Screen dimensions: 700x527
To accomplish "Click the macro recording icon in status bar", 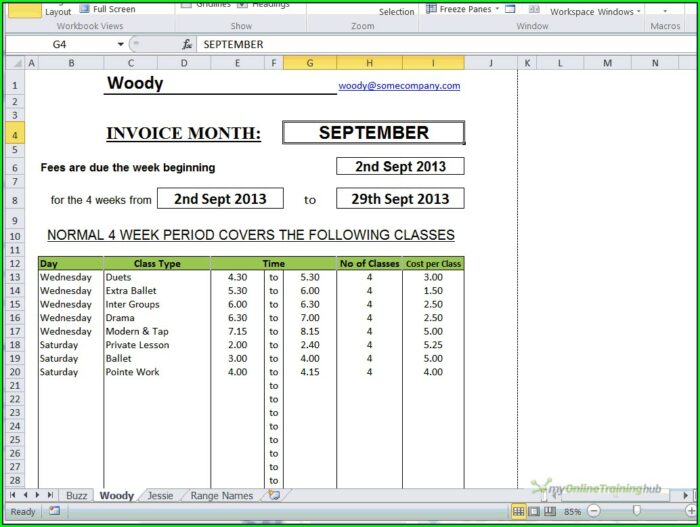I will (x=54, y=511).
